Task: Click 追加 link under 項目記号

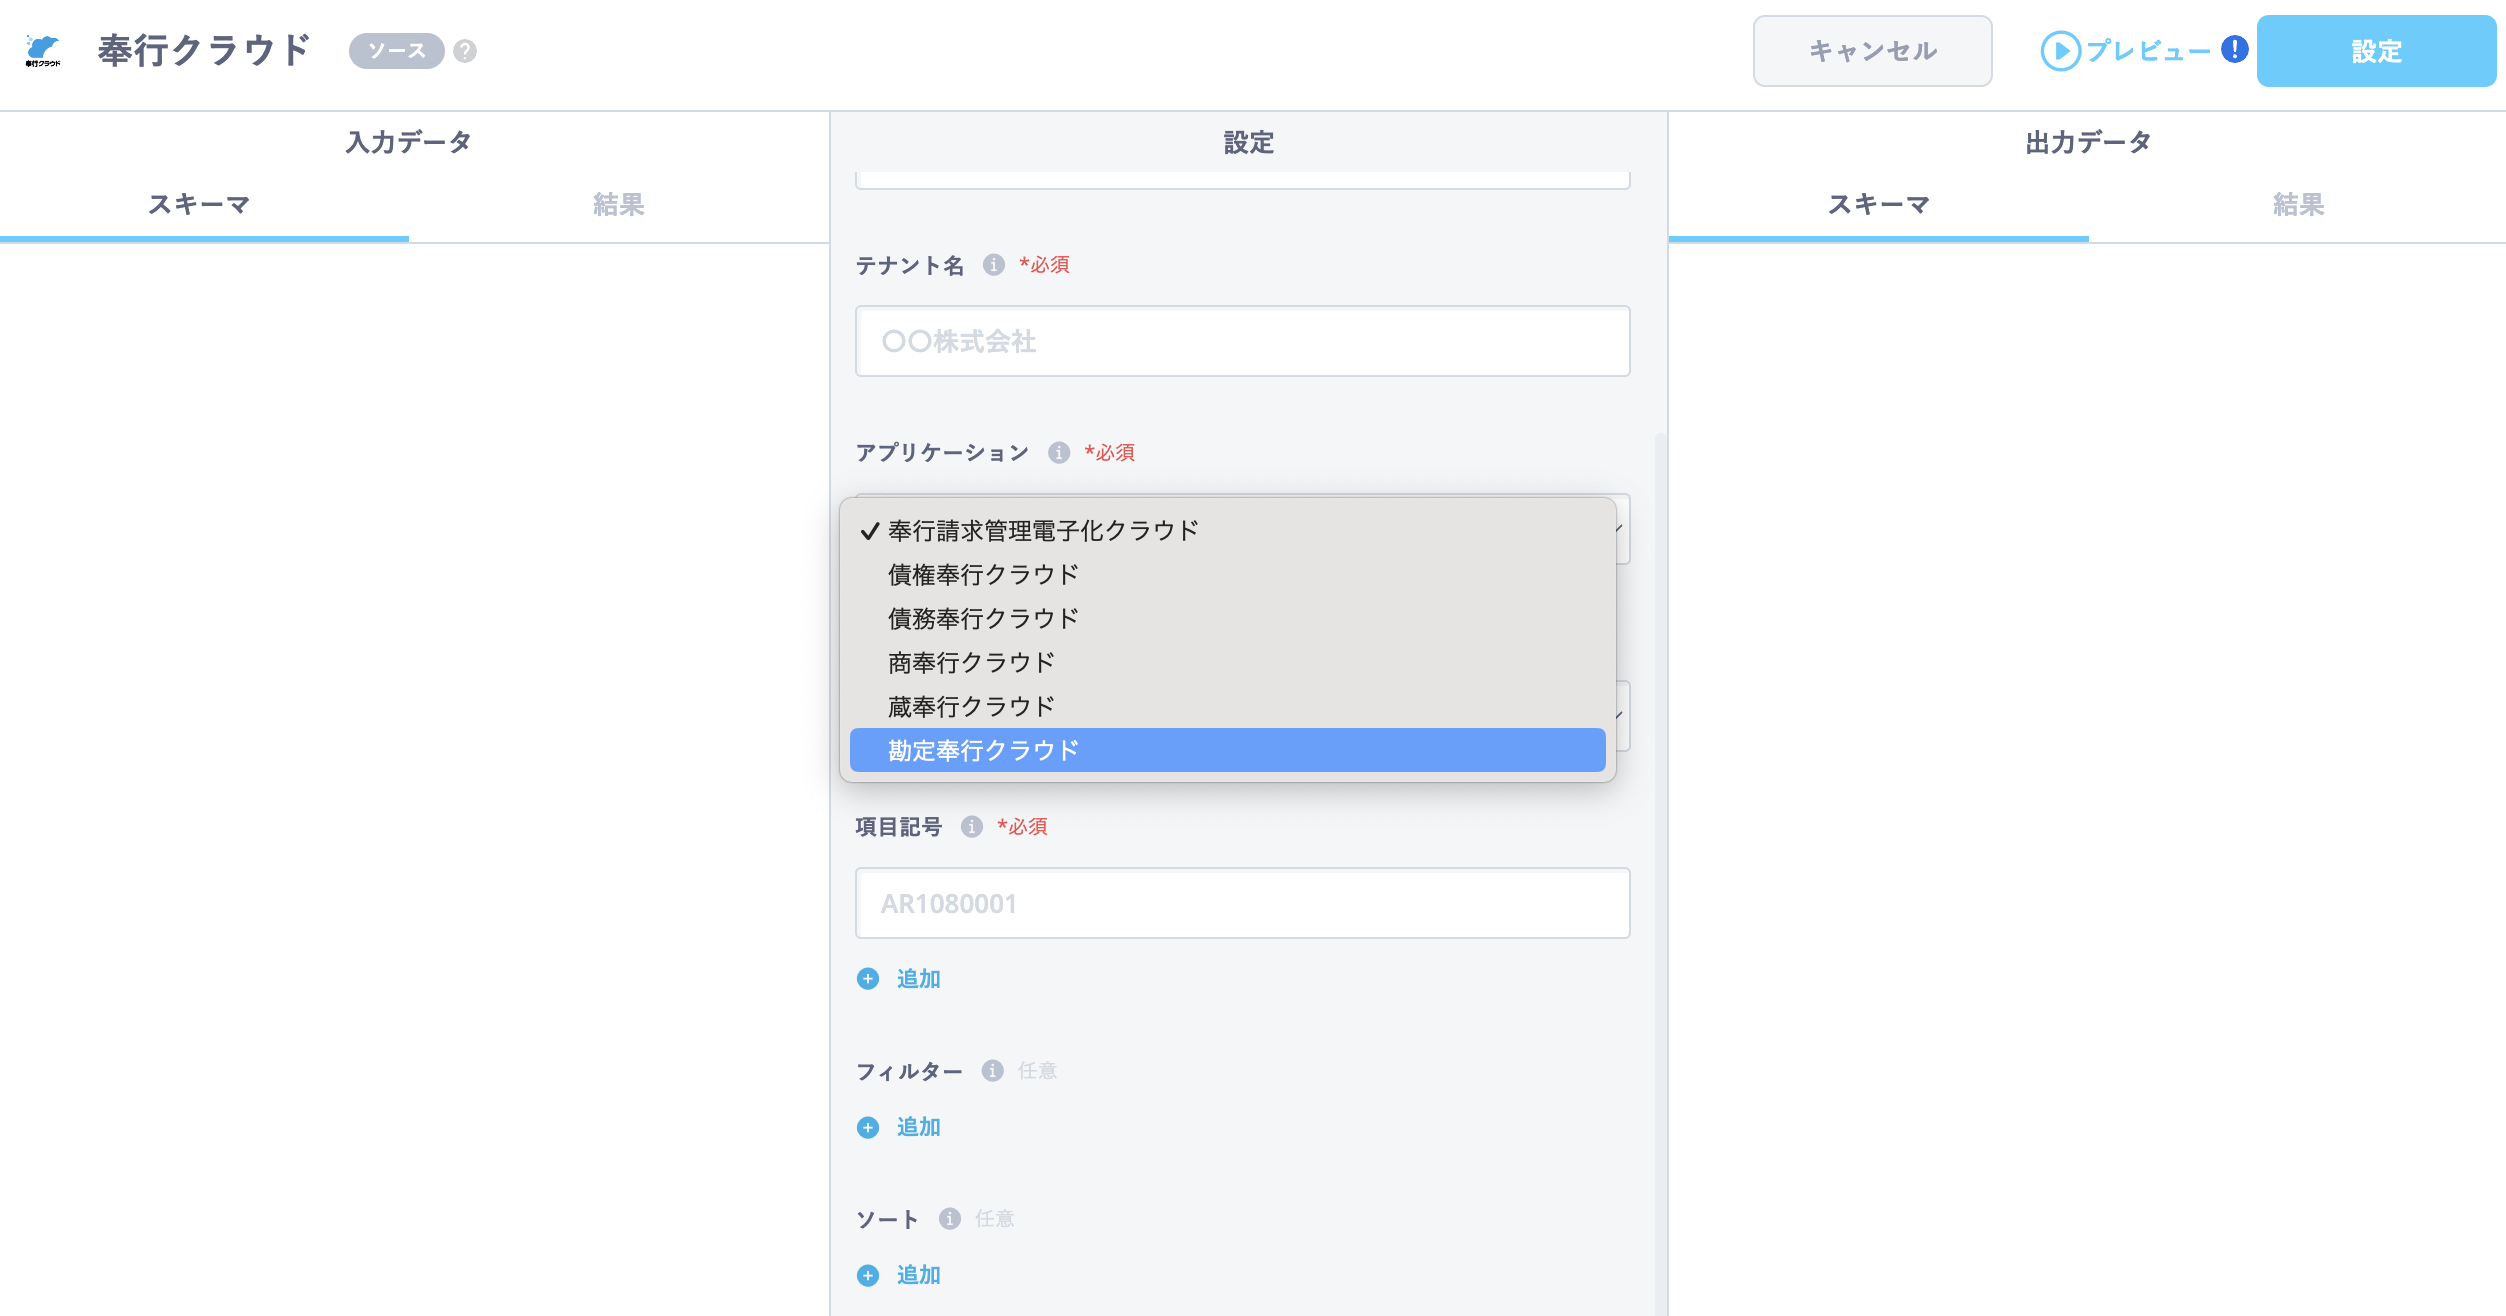Action: pyautogui.click(x=918, y=979)
